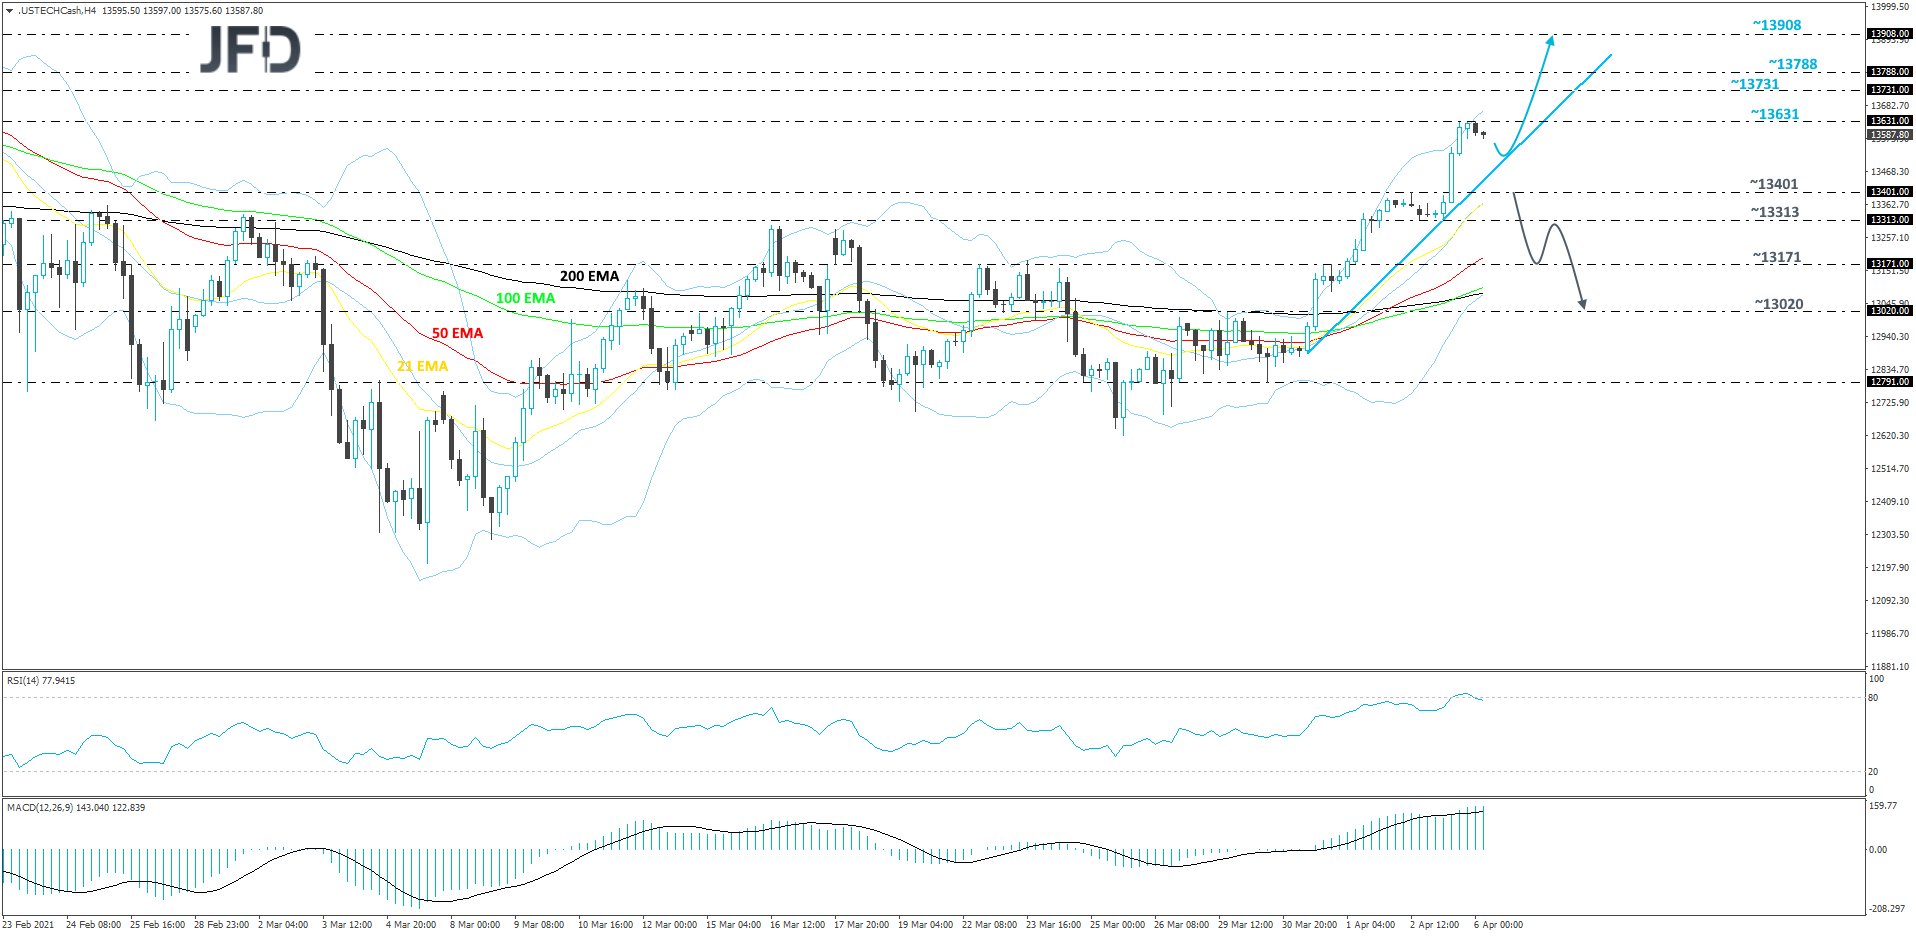Click the 12197.90 value on price axis
1916x936 pixels.
(x=1890, y=568)
